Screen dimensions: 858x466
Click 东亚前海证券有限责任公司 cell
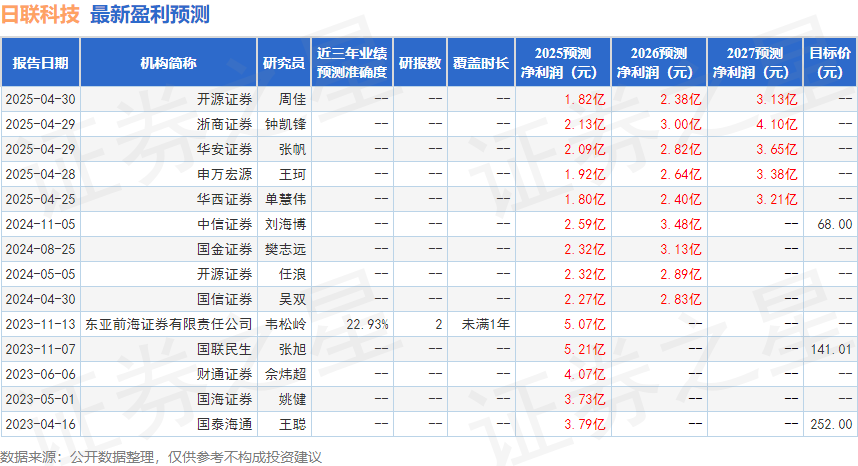point(169,324)
